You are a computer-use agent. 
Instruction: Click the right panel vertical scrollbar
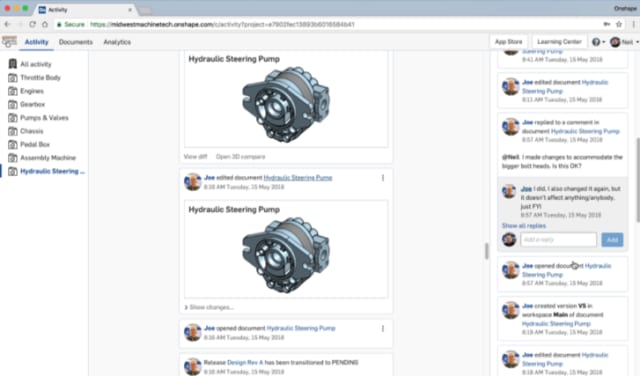click(x=638, y=180)
